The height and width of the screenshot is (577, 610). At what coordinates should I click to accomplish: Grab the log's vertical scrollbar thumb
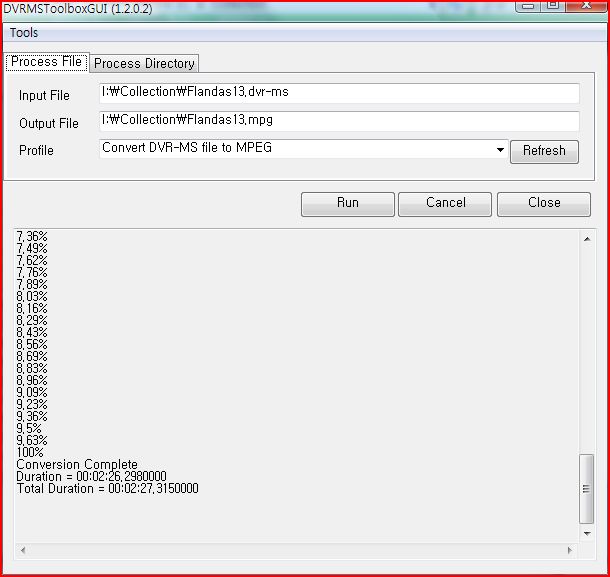click(x=587, y=489)
